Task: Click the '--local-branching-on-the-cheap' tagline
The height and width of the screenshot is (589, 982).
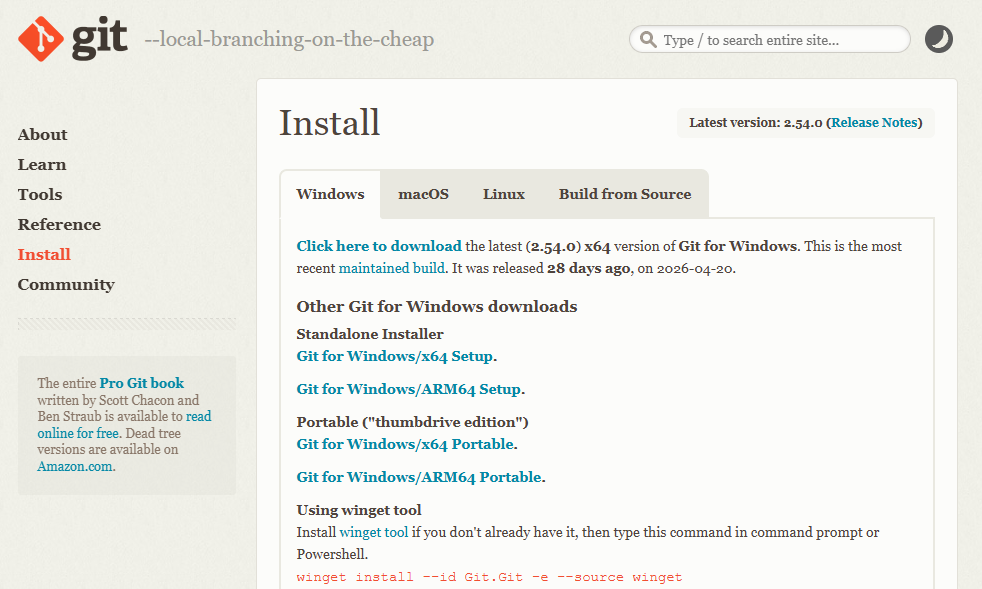Action: 289,39
